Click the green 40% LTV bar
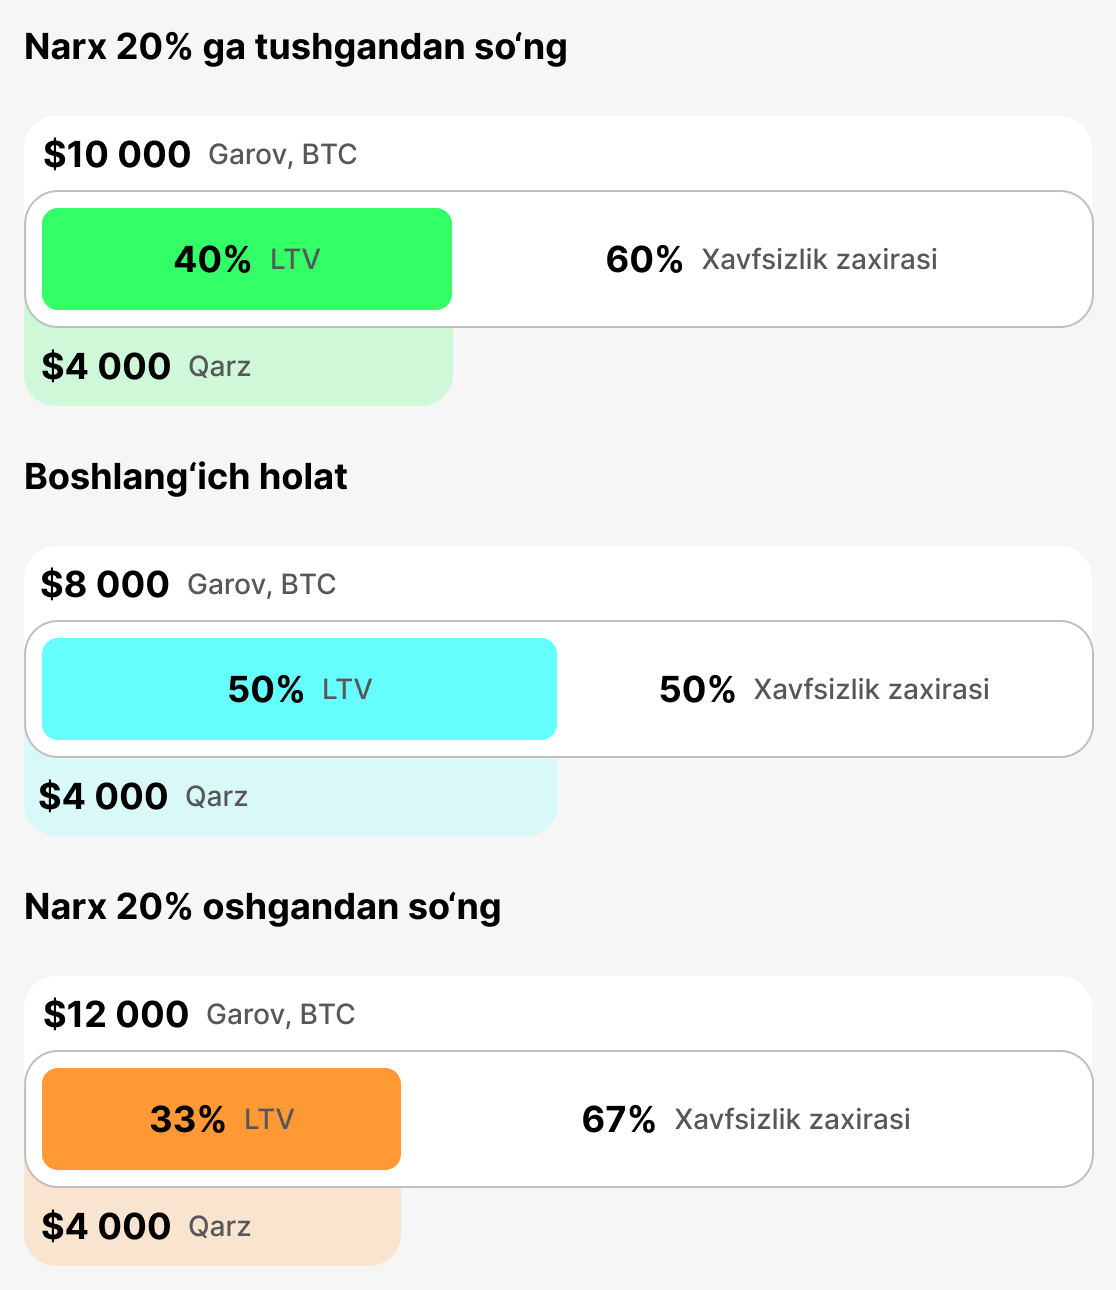 246,259
